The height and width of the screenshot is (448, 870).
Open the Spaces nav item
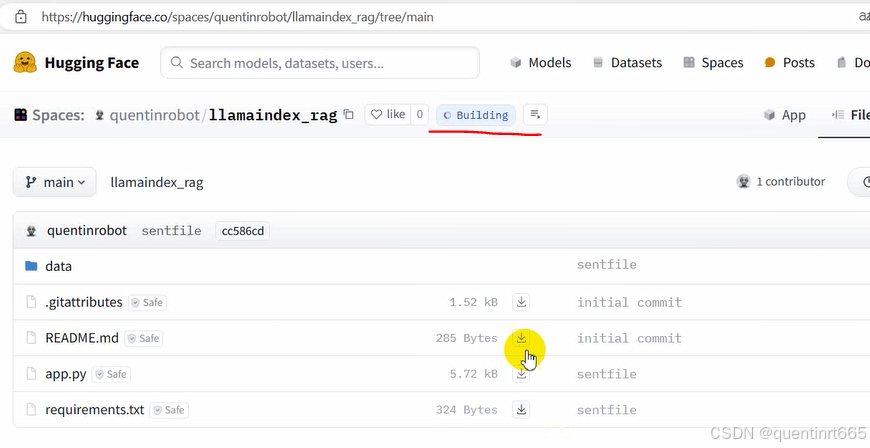point(713,63)
